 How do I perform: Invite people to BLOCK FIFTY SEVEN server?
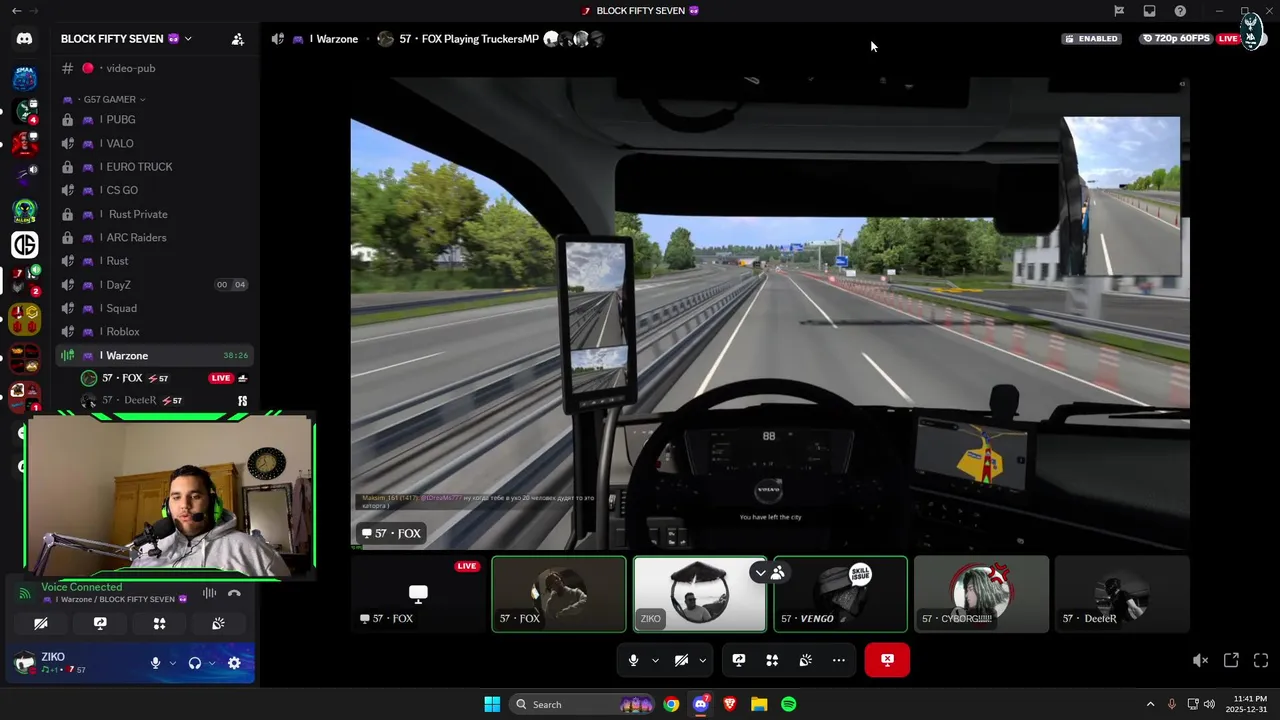point(238,39)
